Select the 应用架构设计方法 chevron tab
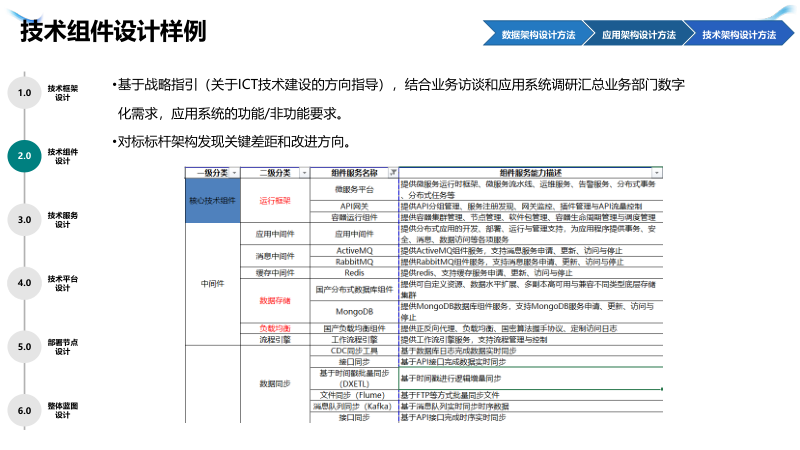Image resolution: width=800 pixels, height=450 pixels. [639, 35]
